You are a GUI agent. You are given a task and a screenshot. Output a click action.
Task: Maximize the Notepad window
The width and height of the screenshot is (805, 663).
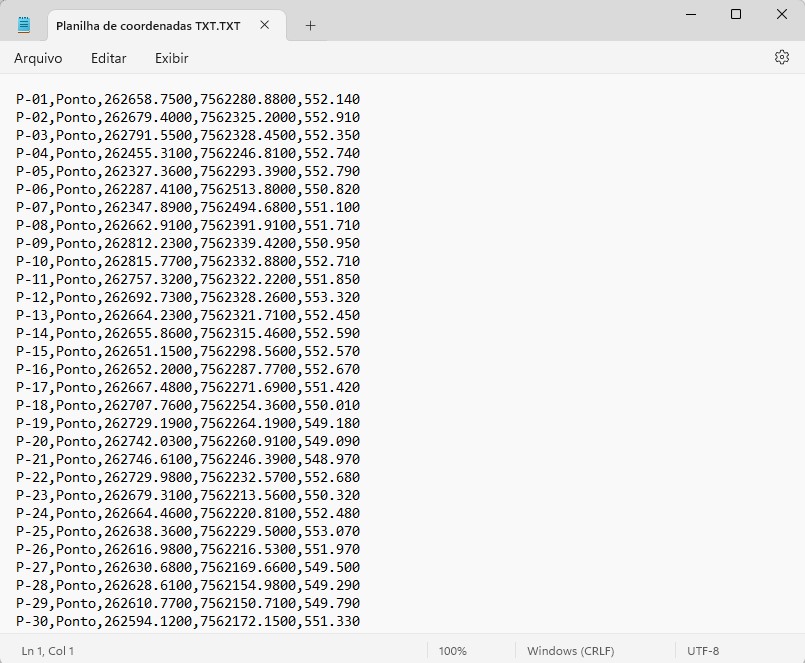coord(737,15)
